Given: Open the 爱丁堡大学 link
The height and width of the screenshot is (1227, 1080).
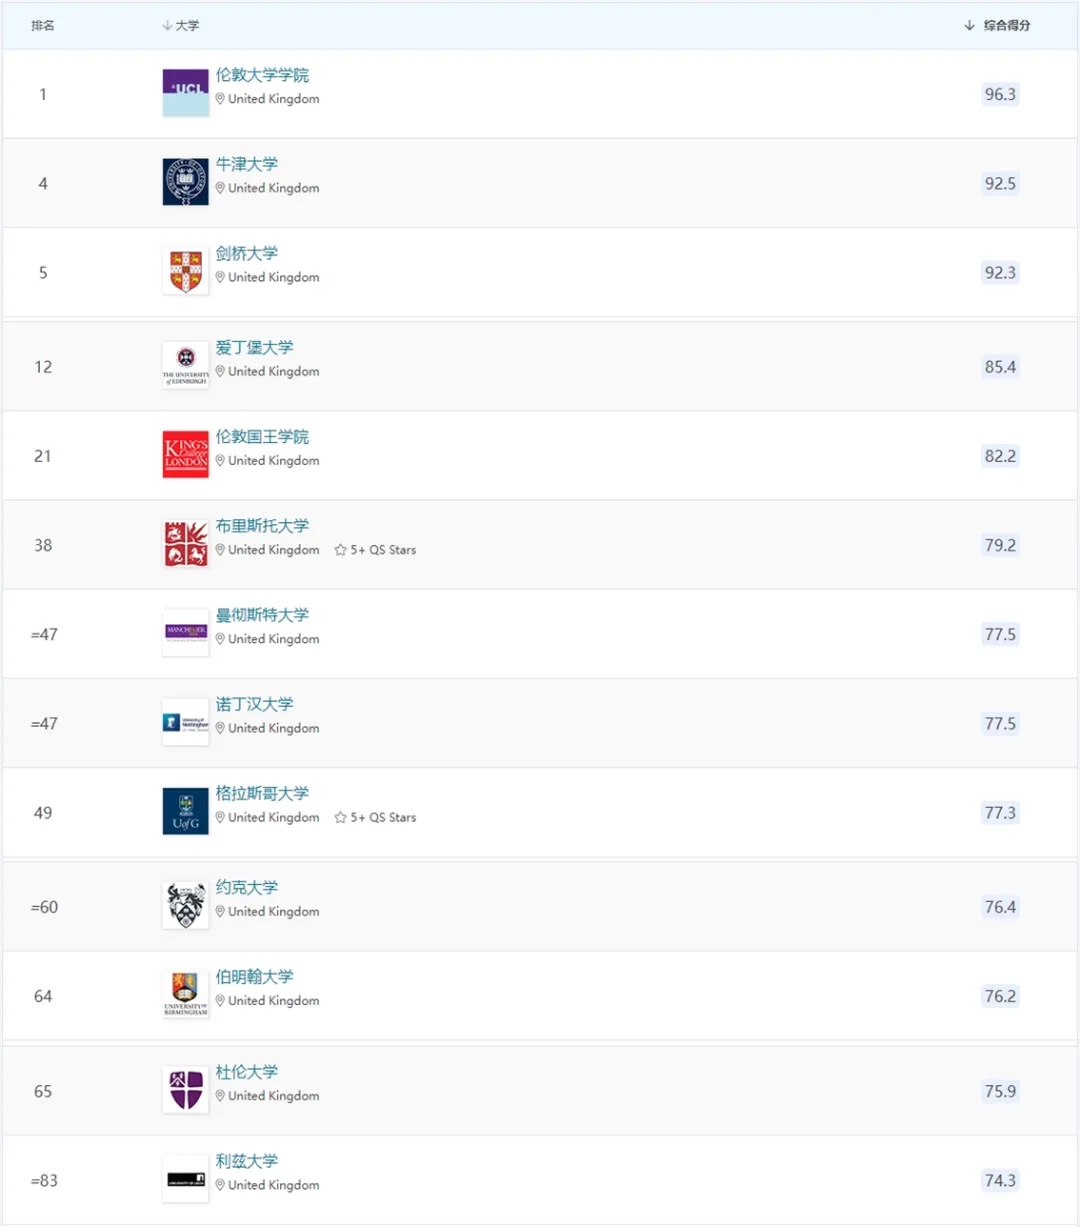Looking at the screenshot, I should click(x=255, y=347).
